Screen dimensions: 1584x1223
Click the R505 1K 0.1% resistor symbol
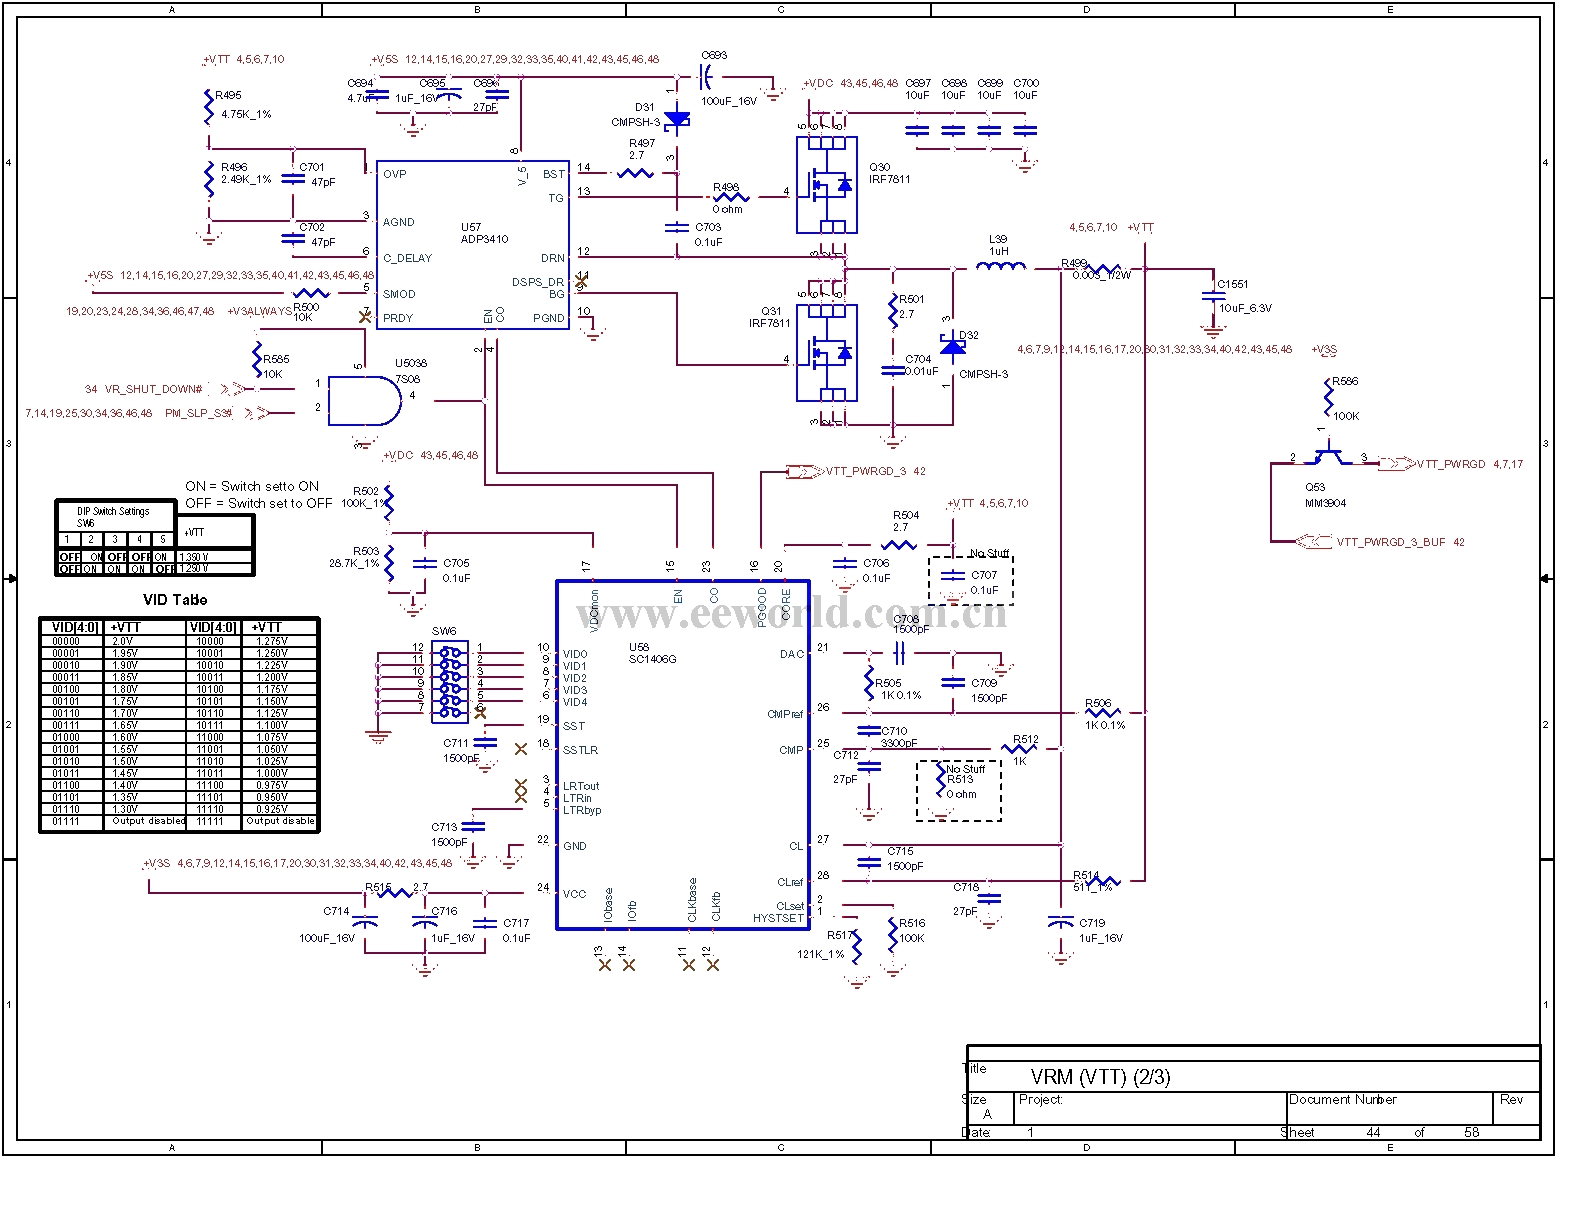click(868, 684)
